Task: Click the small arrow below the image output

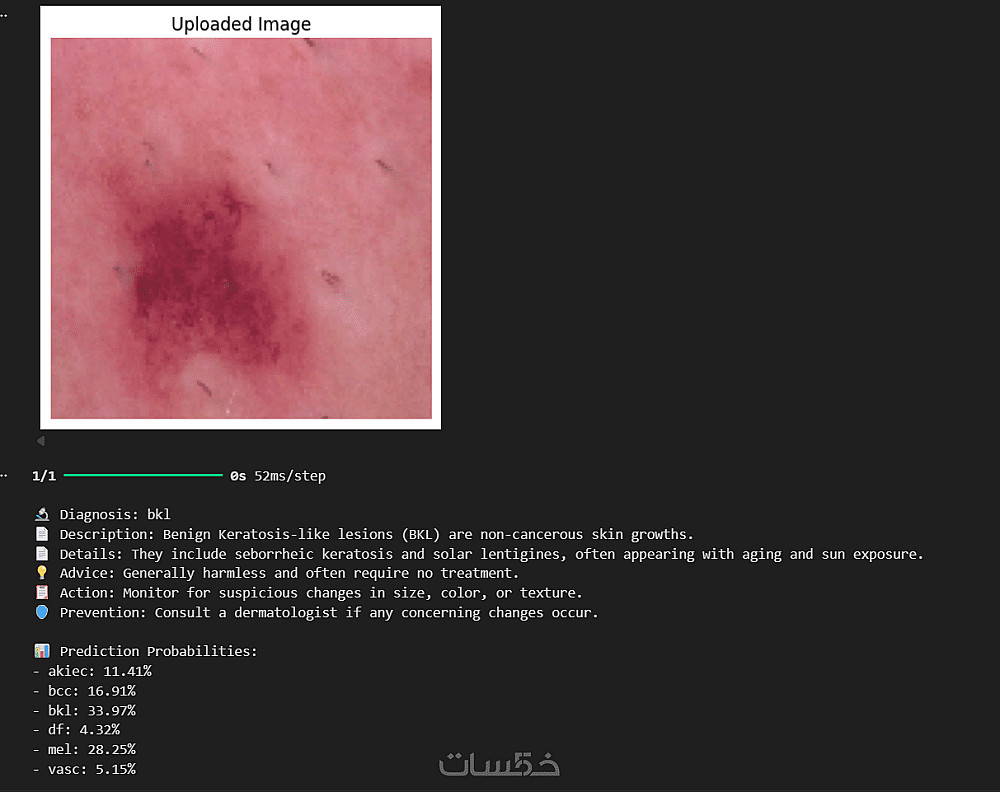Action: click(41, 441)
